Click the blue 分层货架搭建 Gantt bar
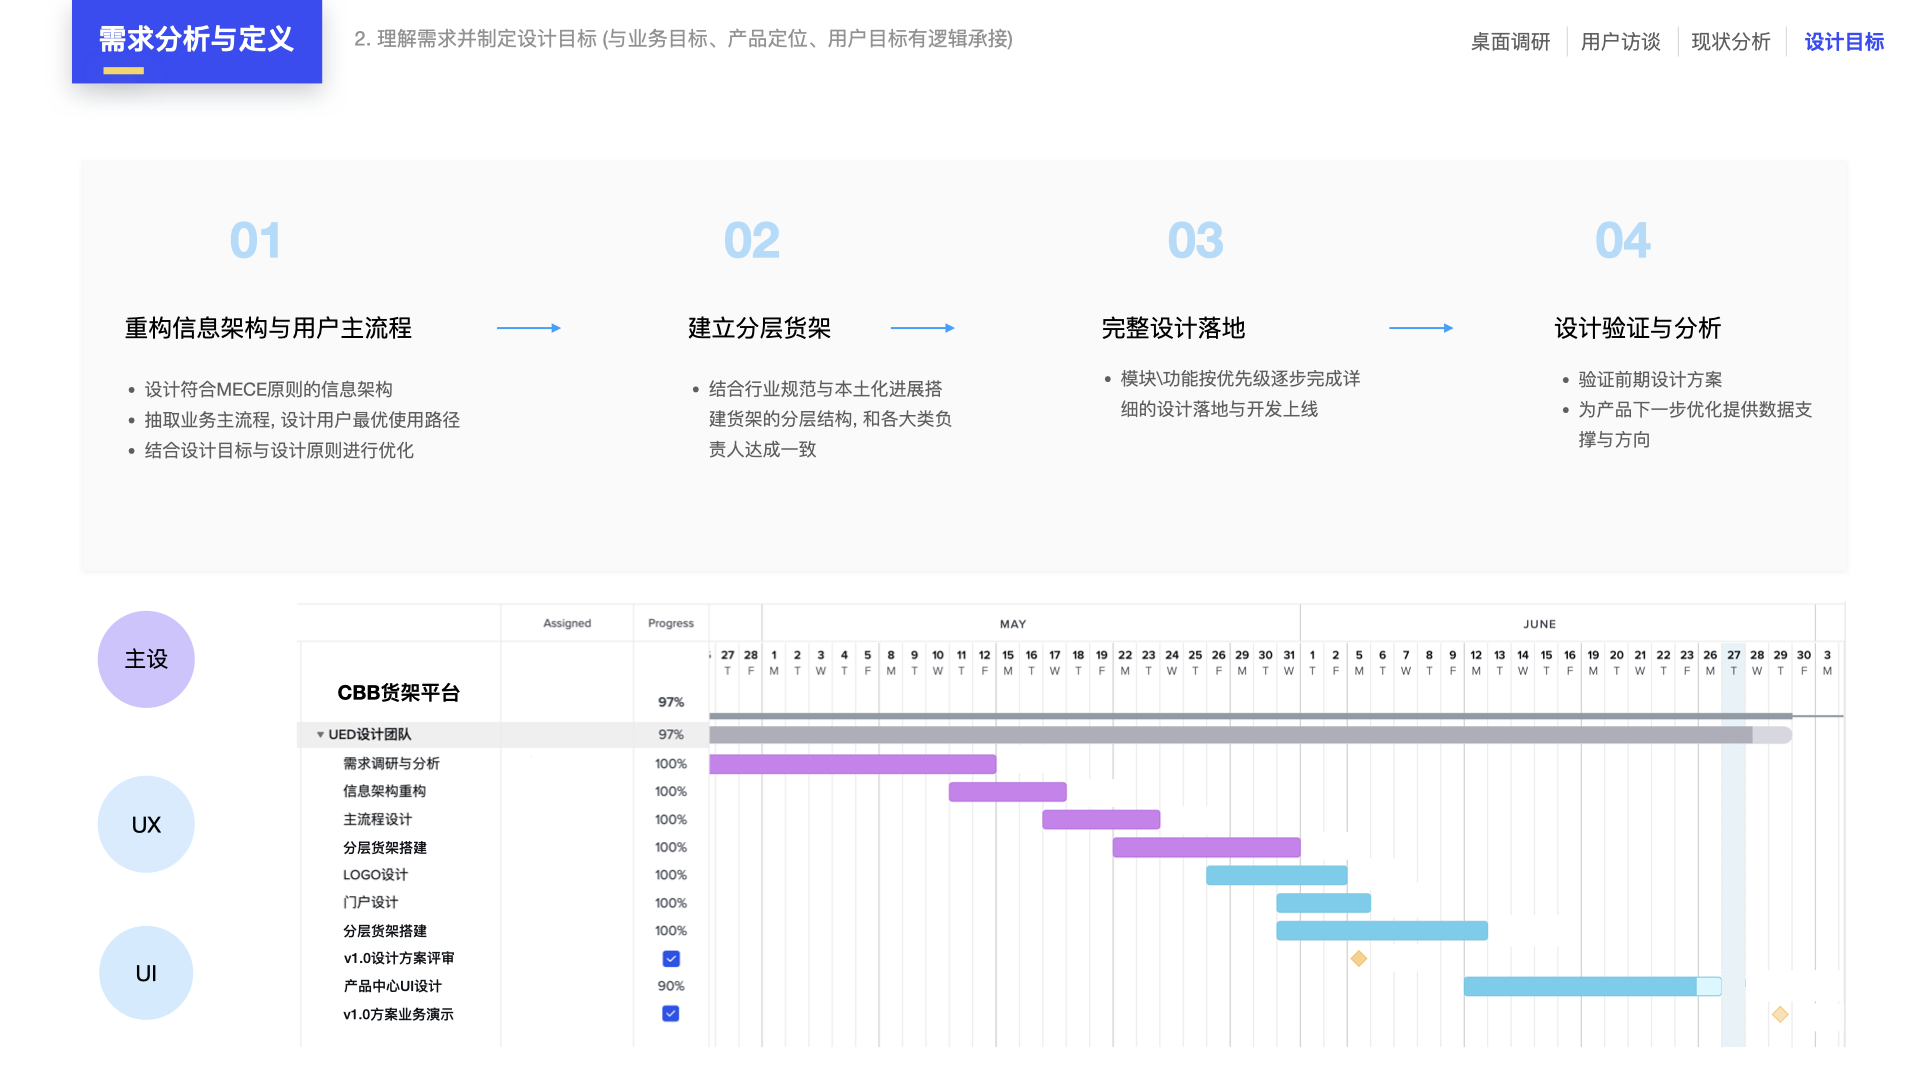 1382,931
